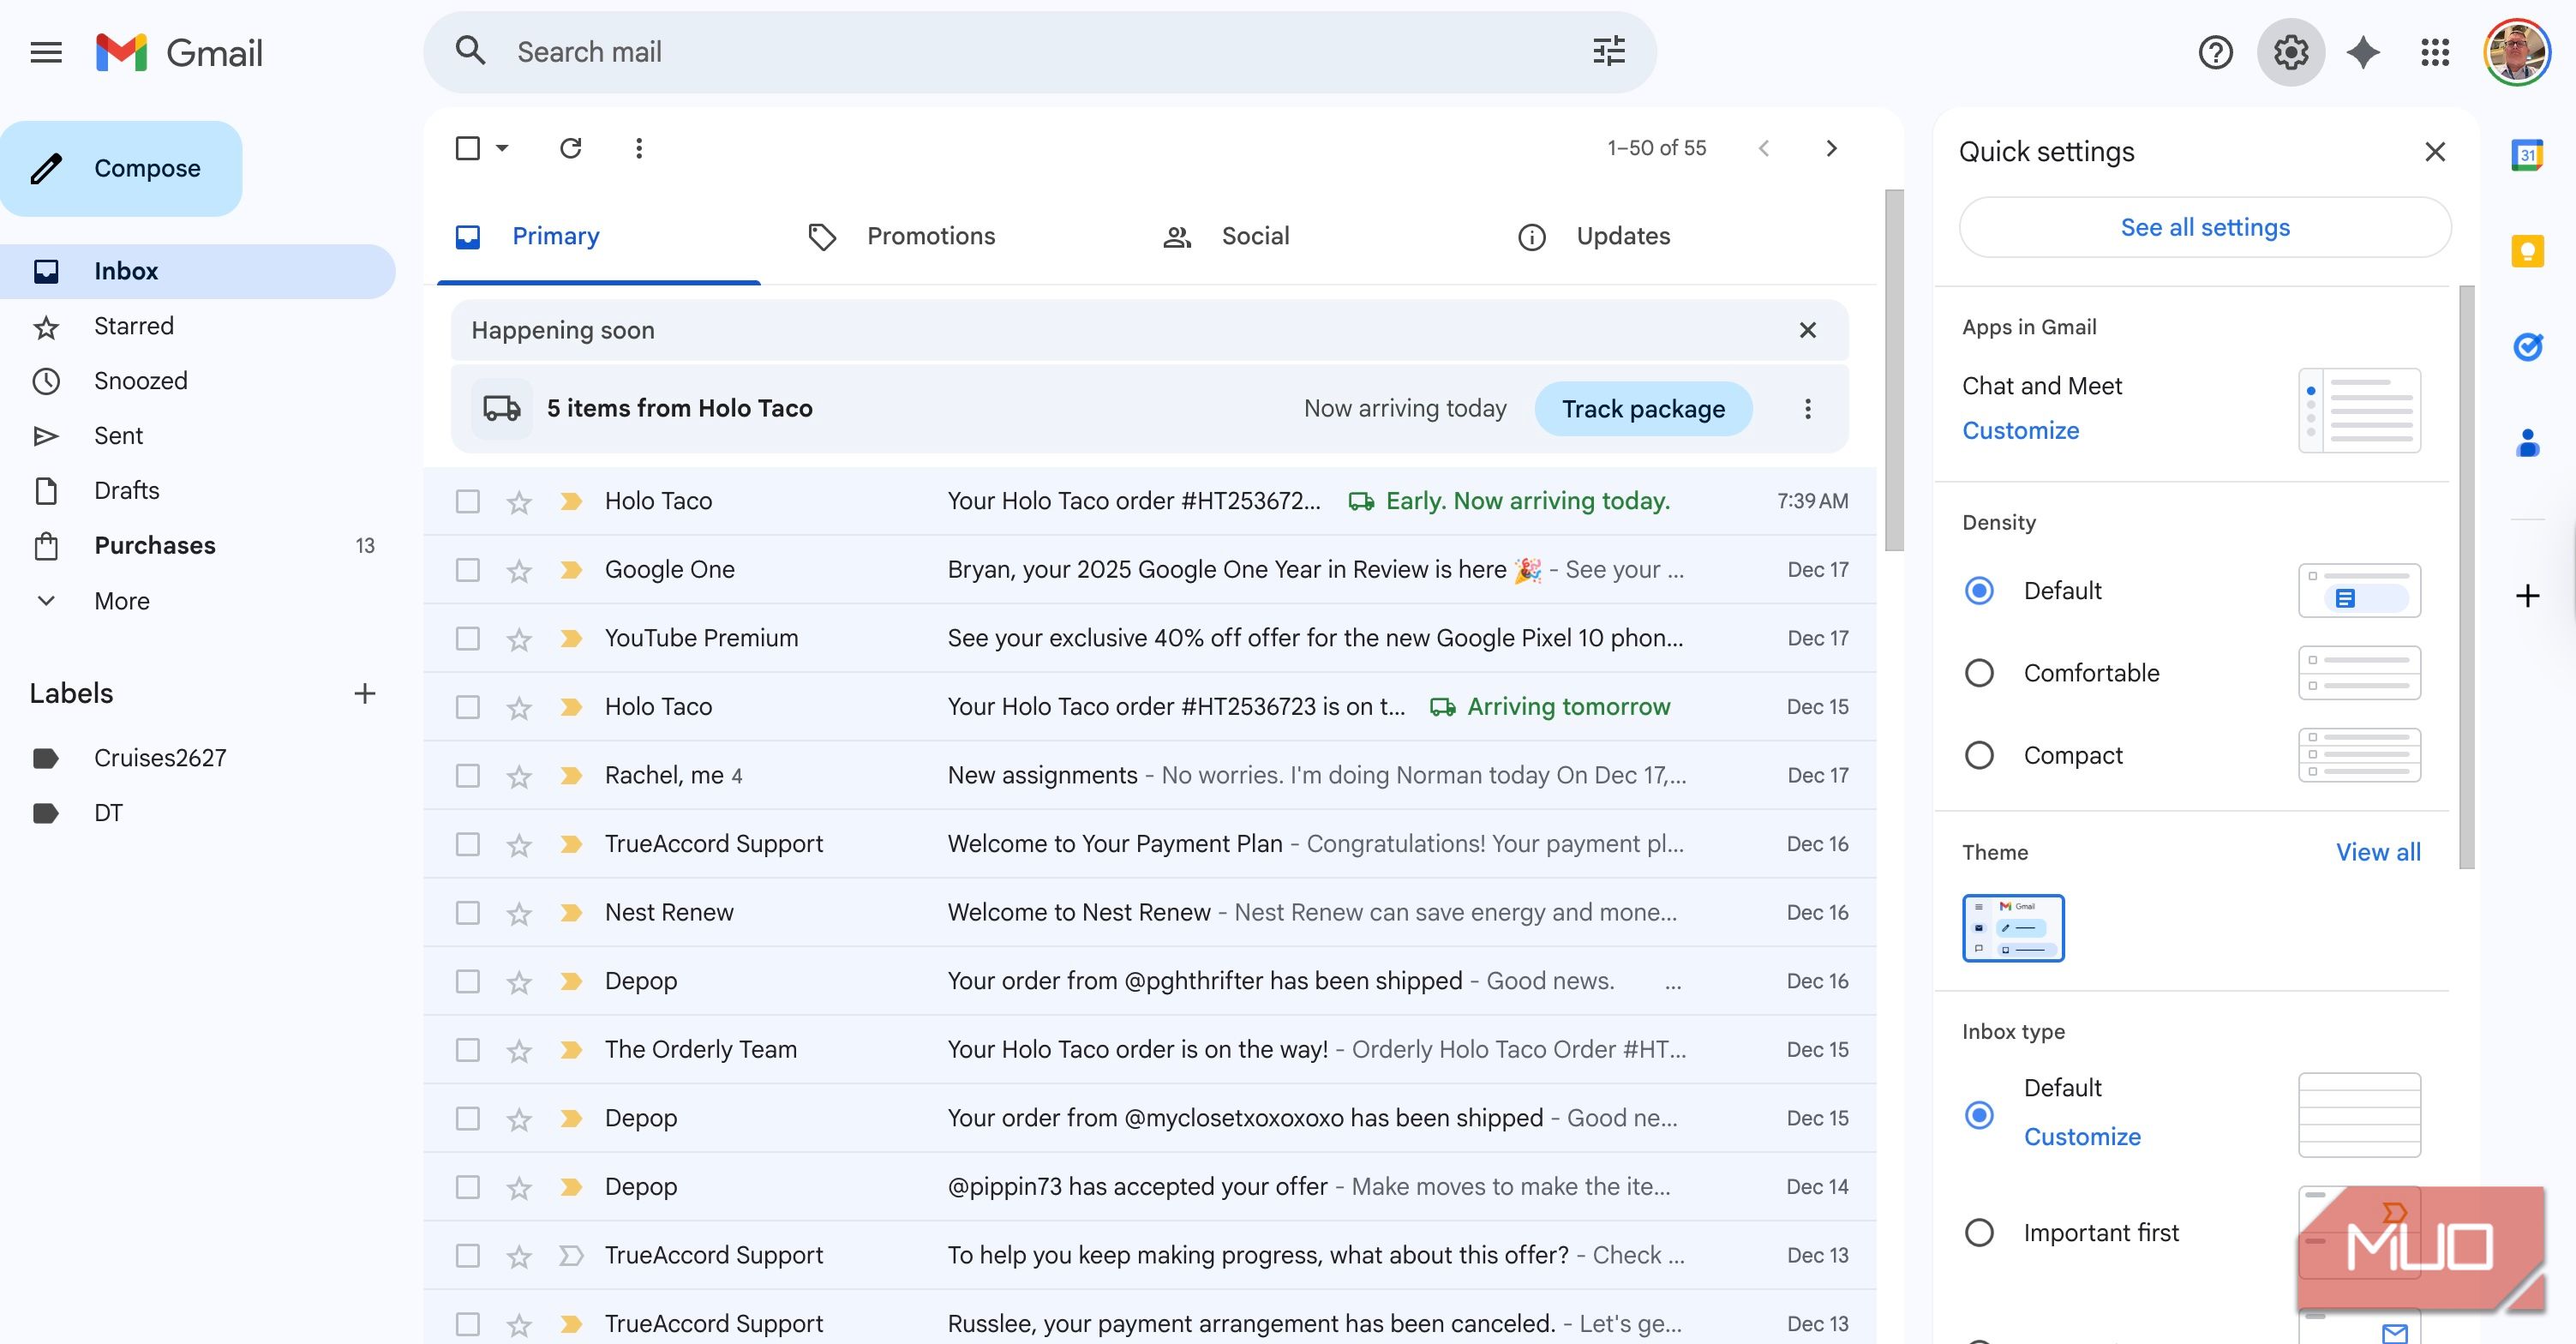
Task: Select the current theme thumbnail
Action: [x=2012, y=927]
